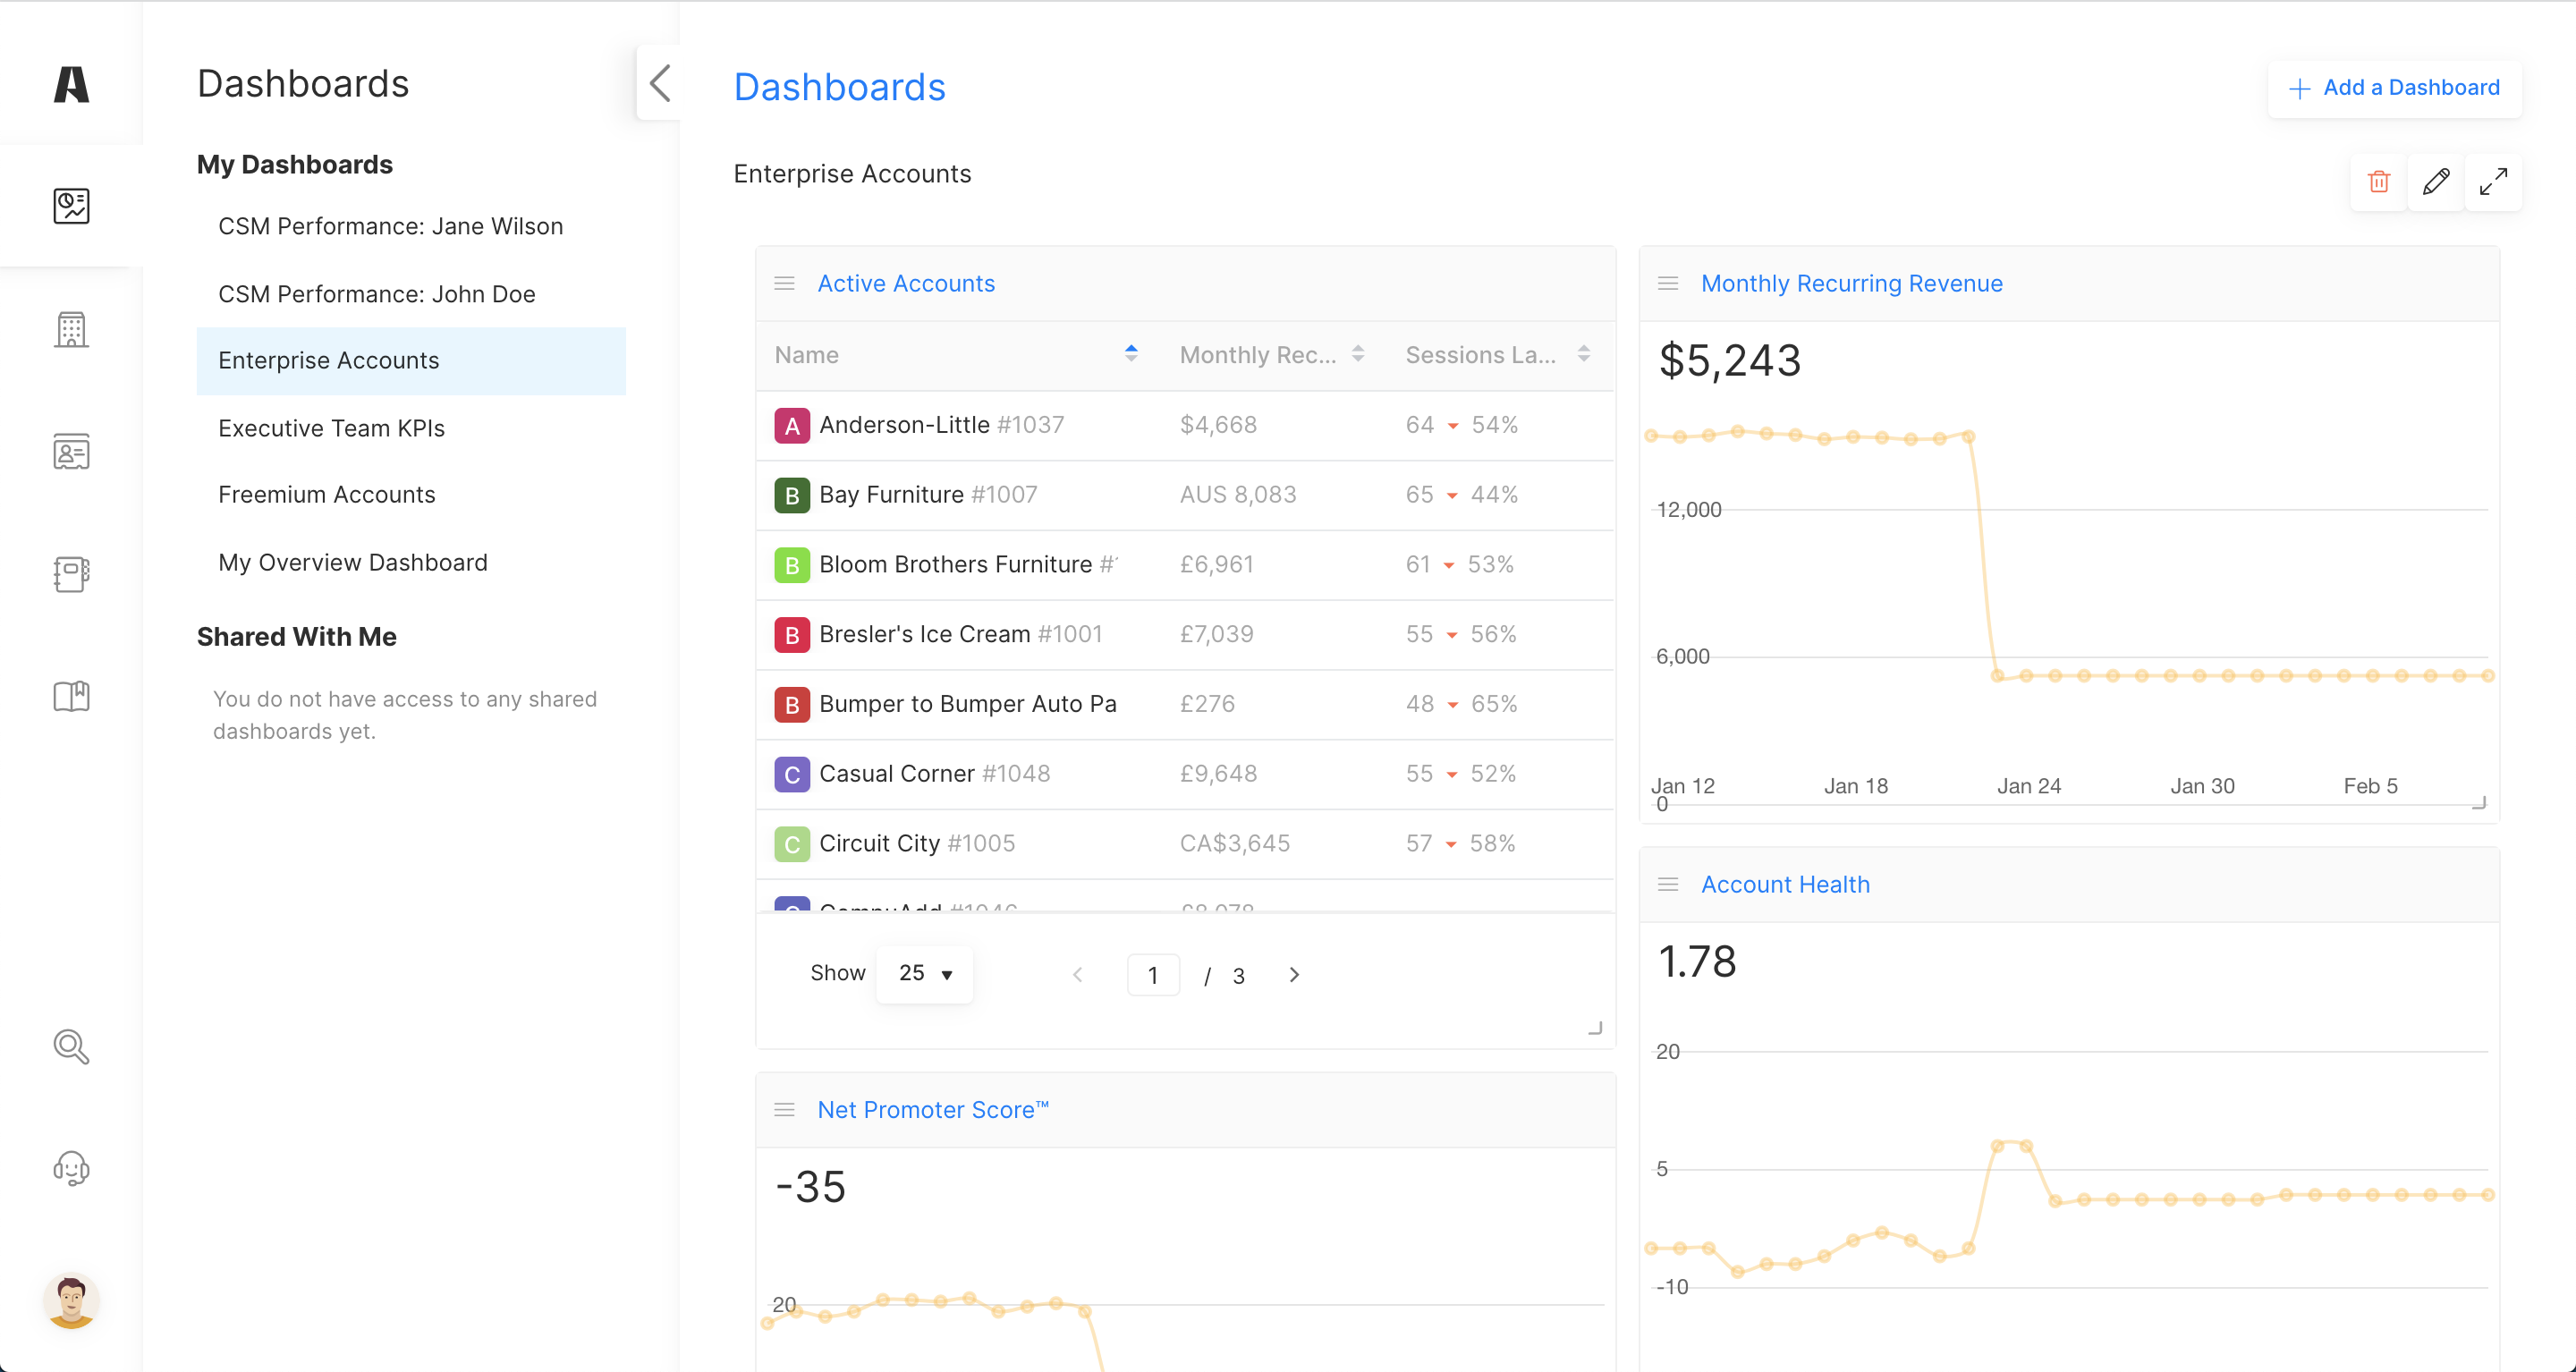Collapse the Dashboards side panel

(660, 83)
